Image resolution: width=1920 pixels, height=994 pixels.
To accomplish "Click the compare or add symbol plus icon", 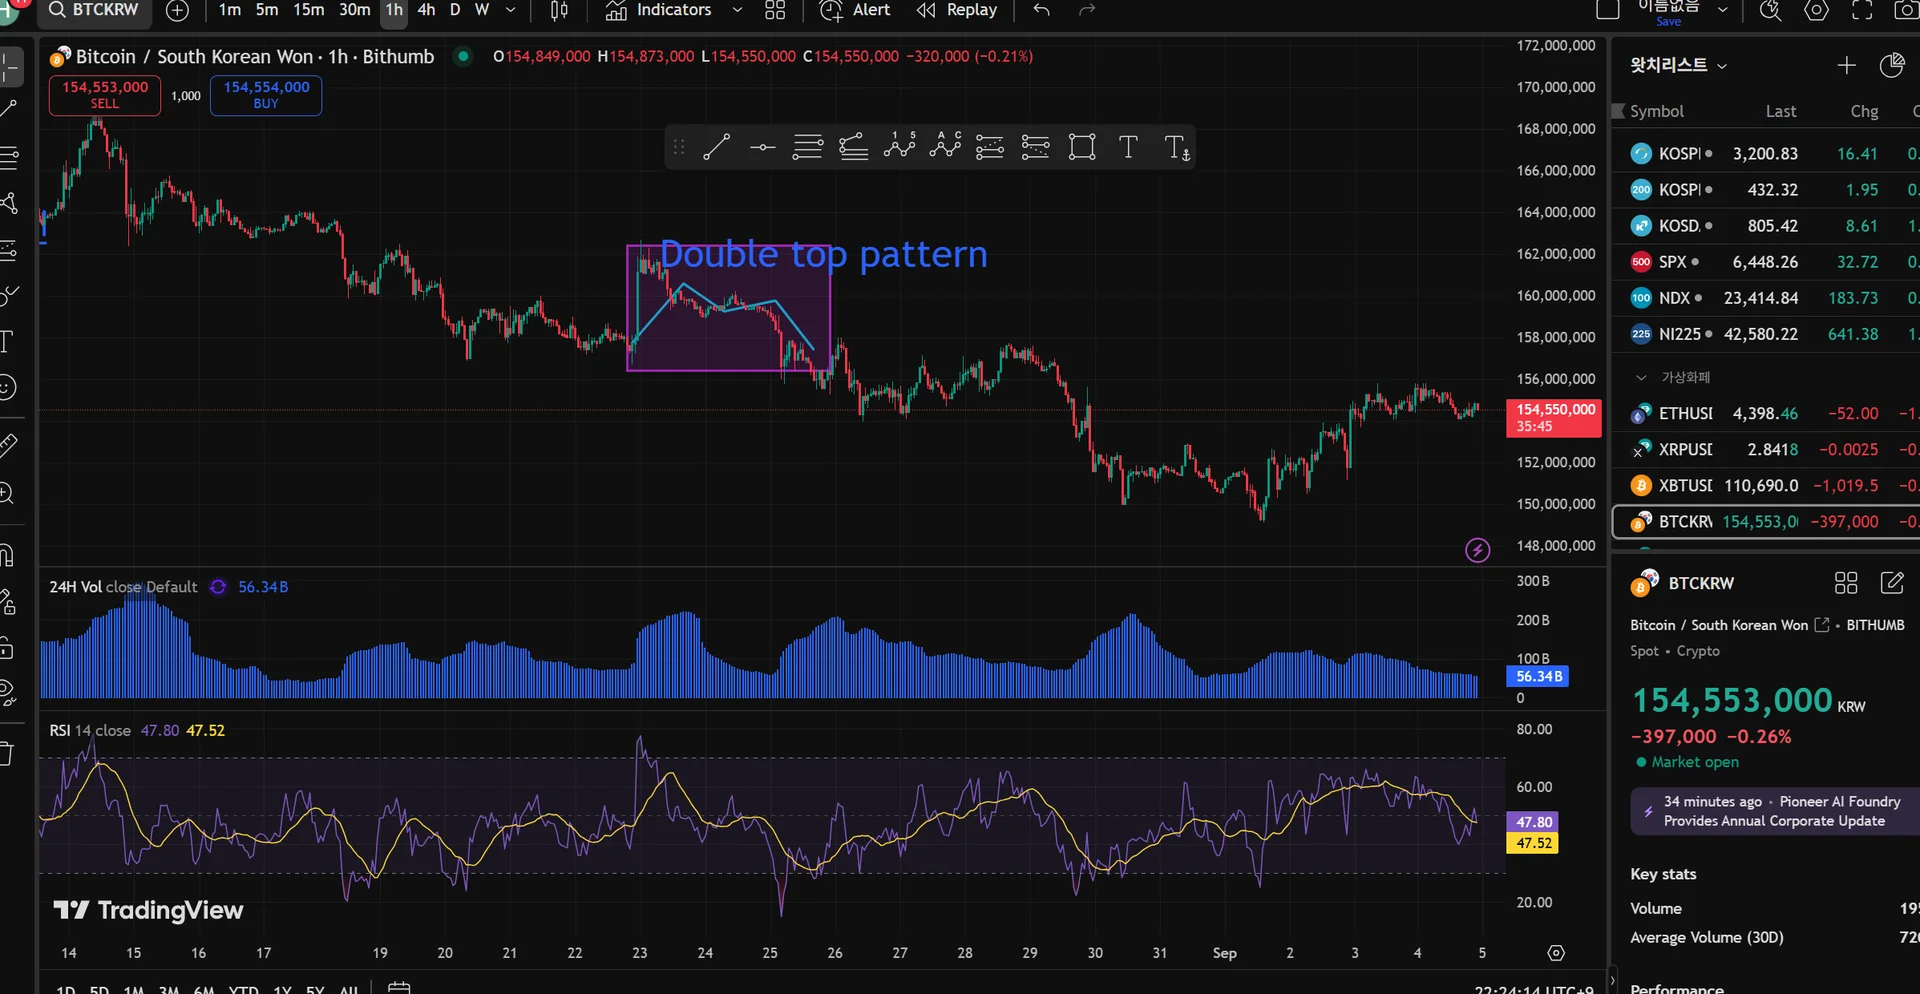I will click(177, 10).
